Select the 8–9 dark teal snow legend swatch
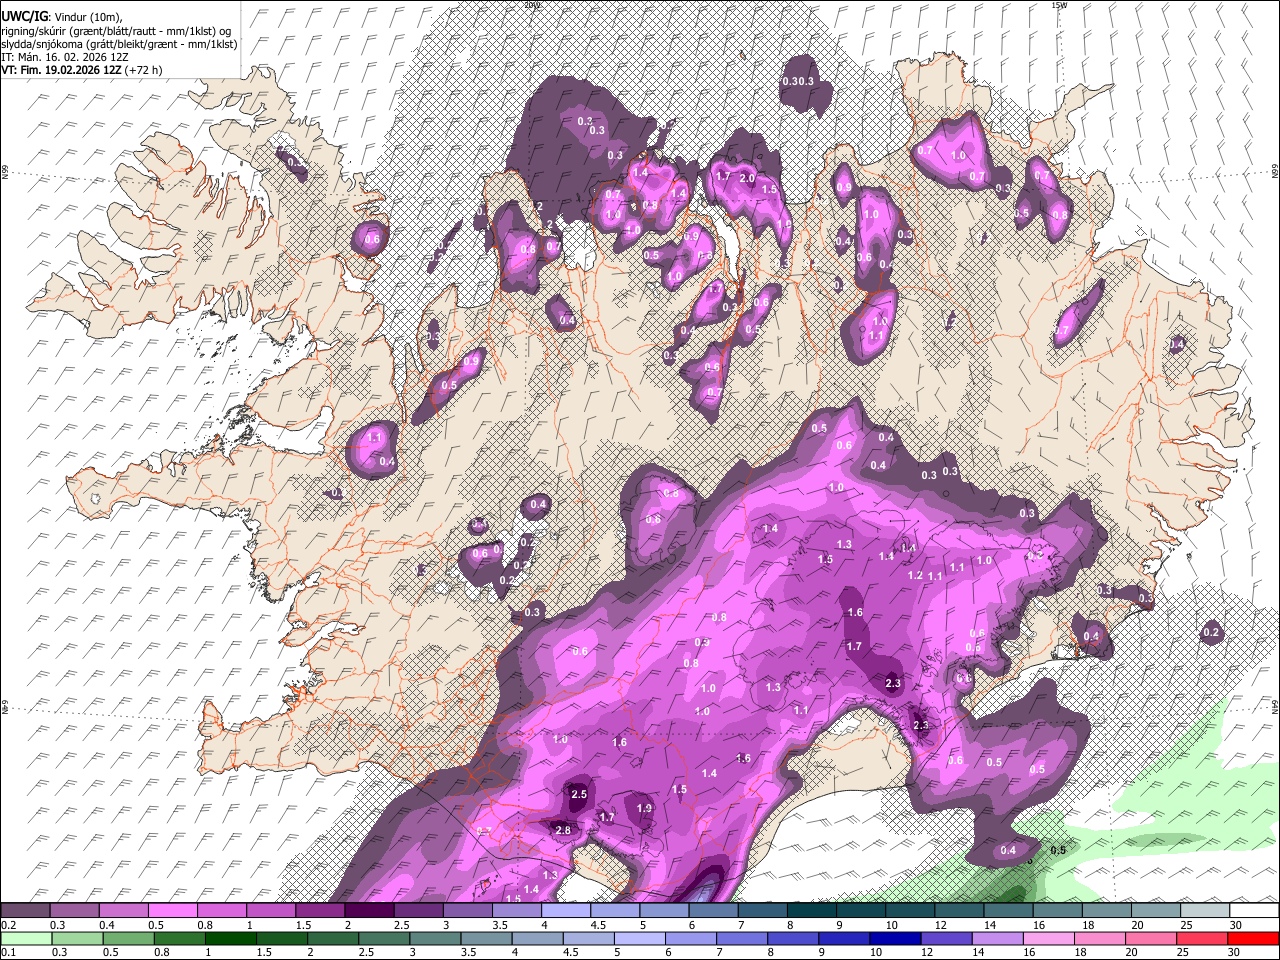1280x960 pixels. coord(811,911)
